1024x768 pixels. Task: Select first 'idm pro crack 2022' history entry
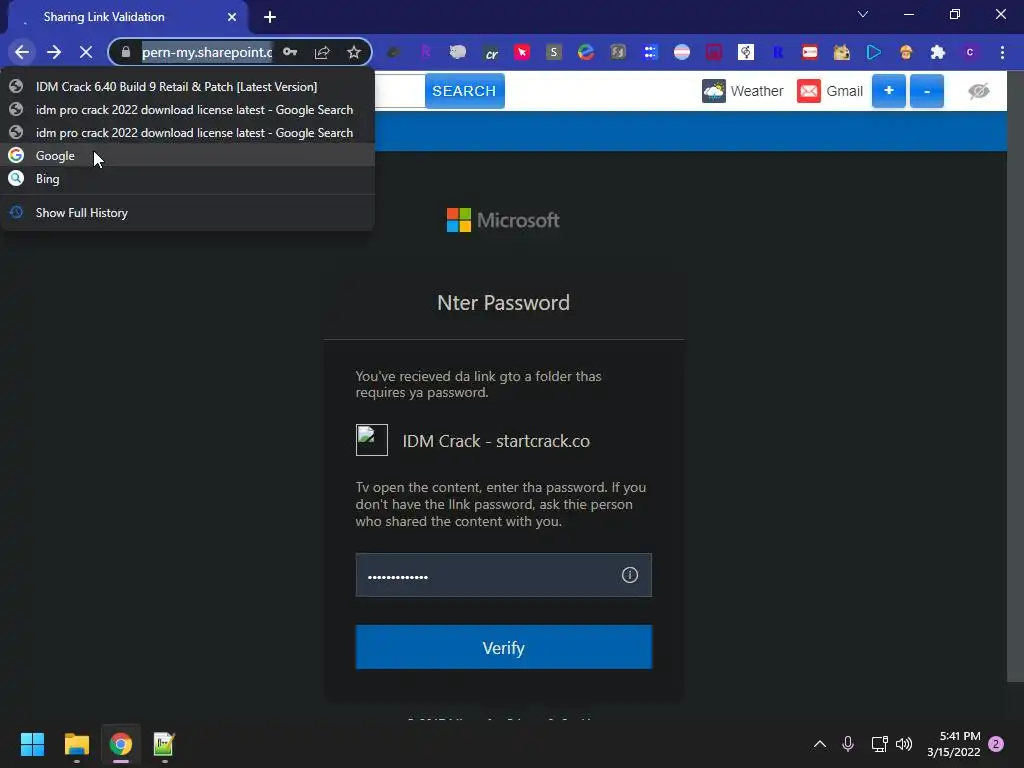click(188, 110)
